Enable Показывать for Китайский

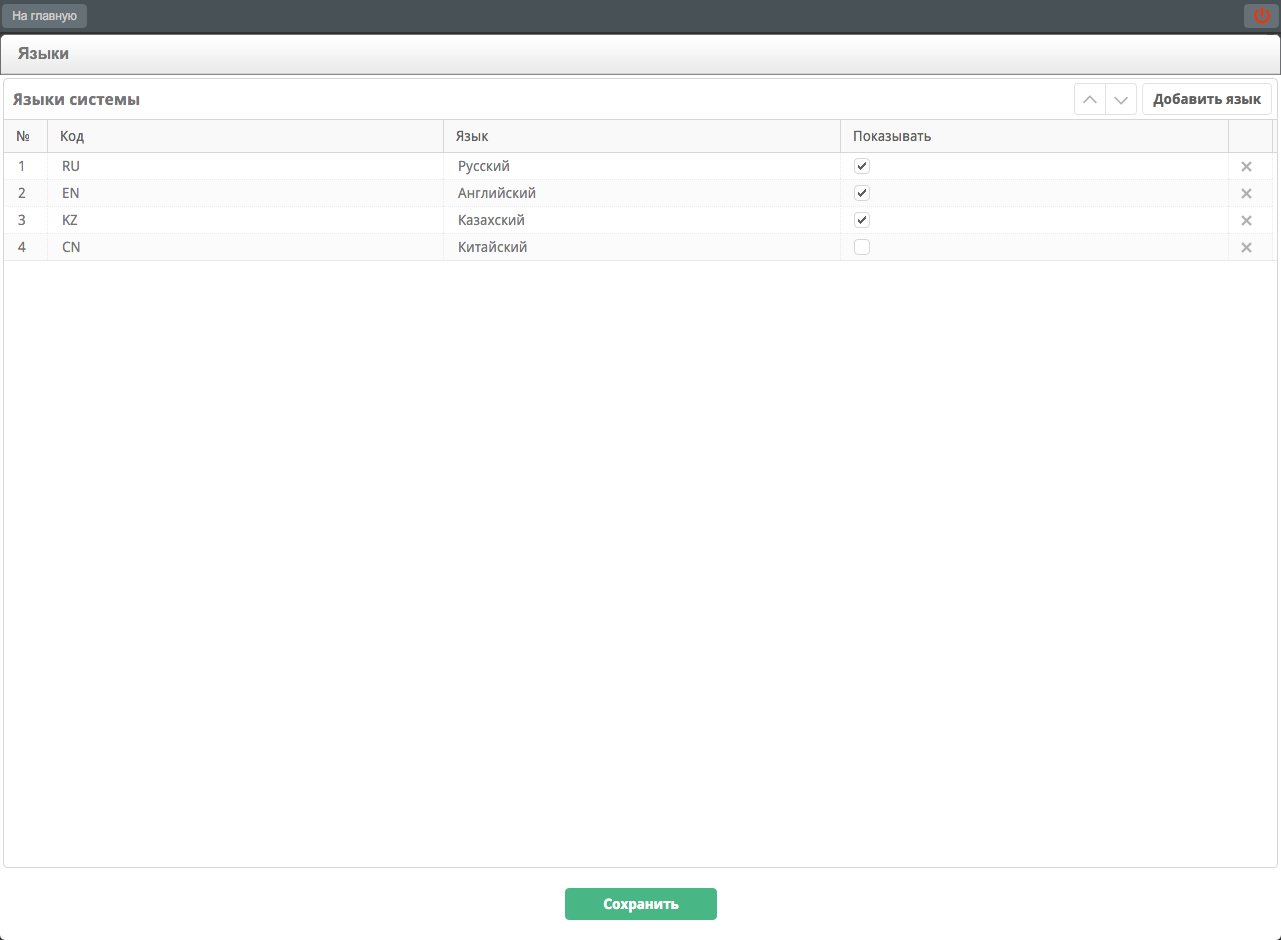point(862,247)
